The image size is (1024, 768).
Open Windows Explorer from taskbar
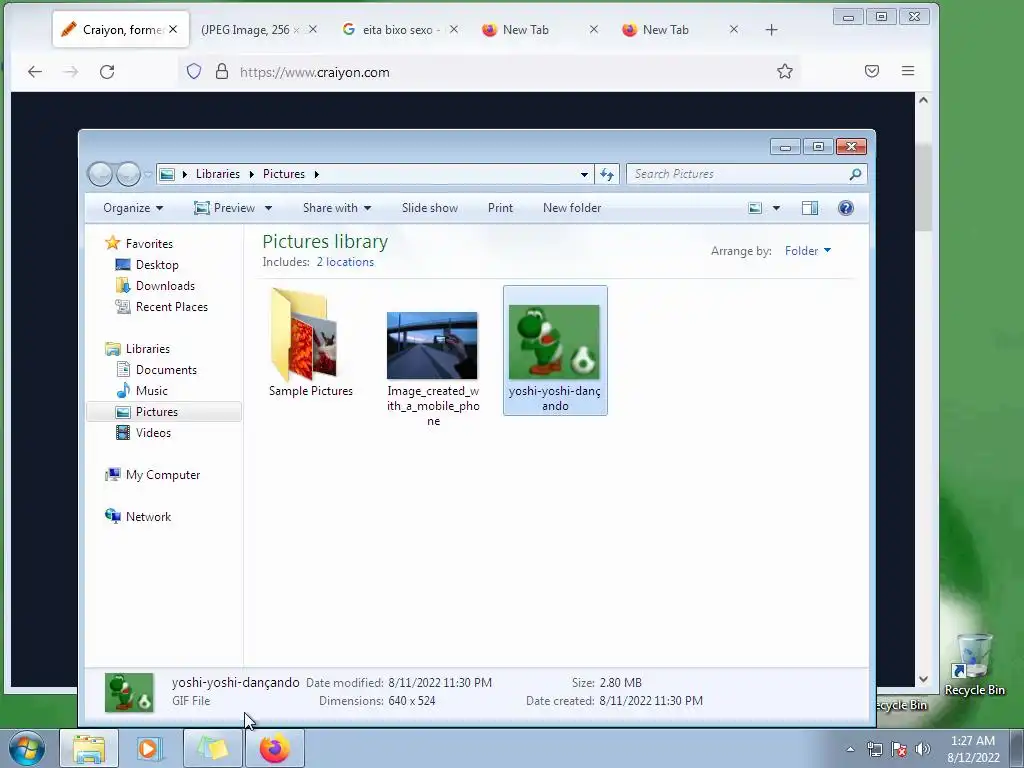pyautogui.click(x=89, y=748)
